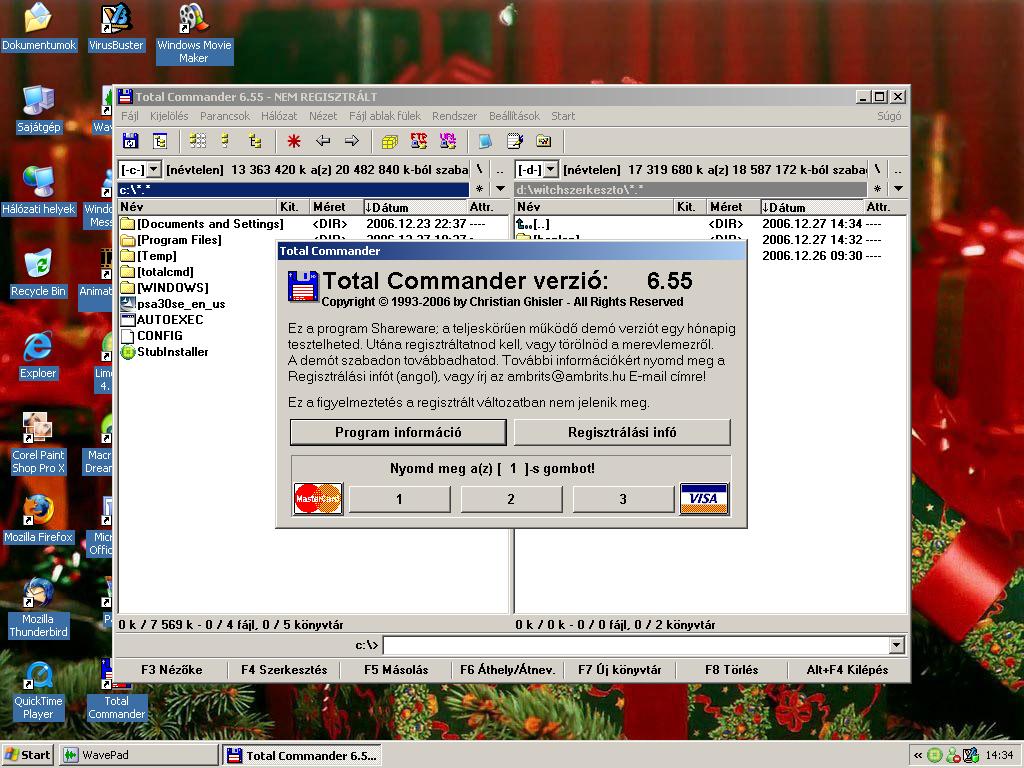Click the back arrow toolbar icon

tap(323, 142)
